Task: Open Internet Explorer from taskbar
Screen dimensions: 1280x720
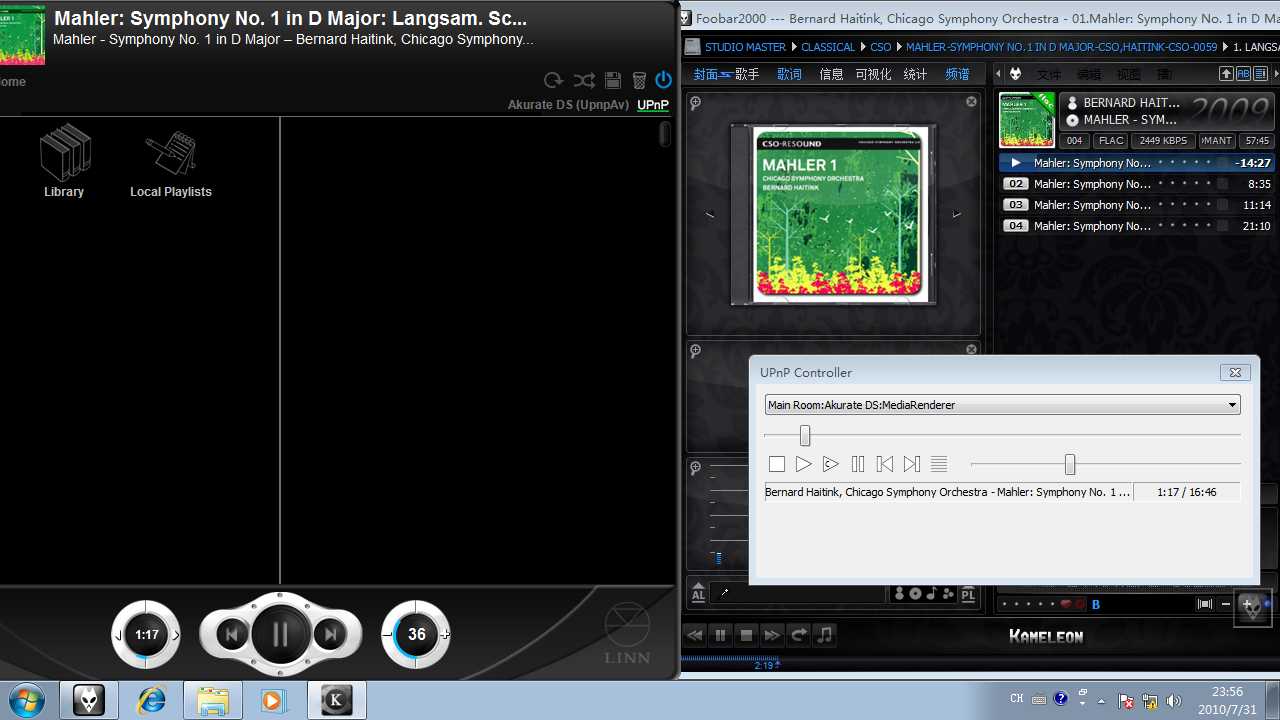Action: point(151,700)
